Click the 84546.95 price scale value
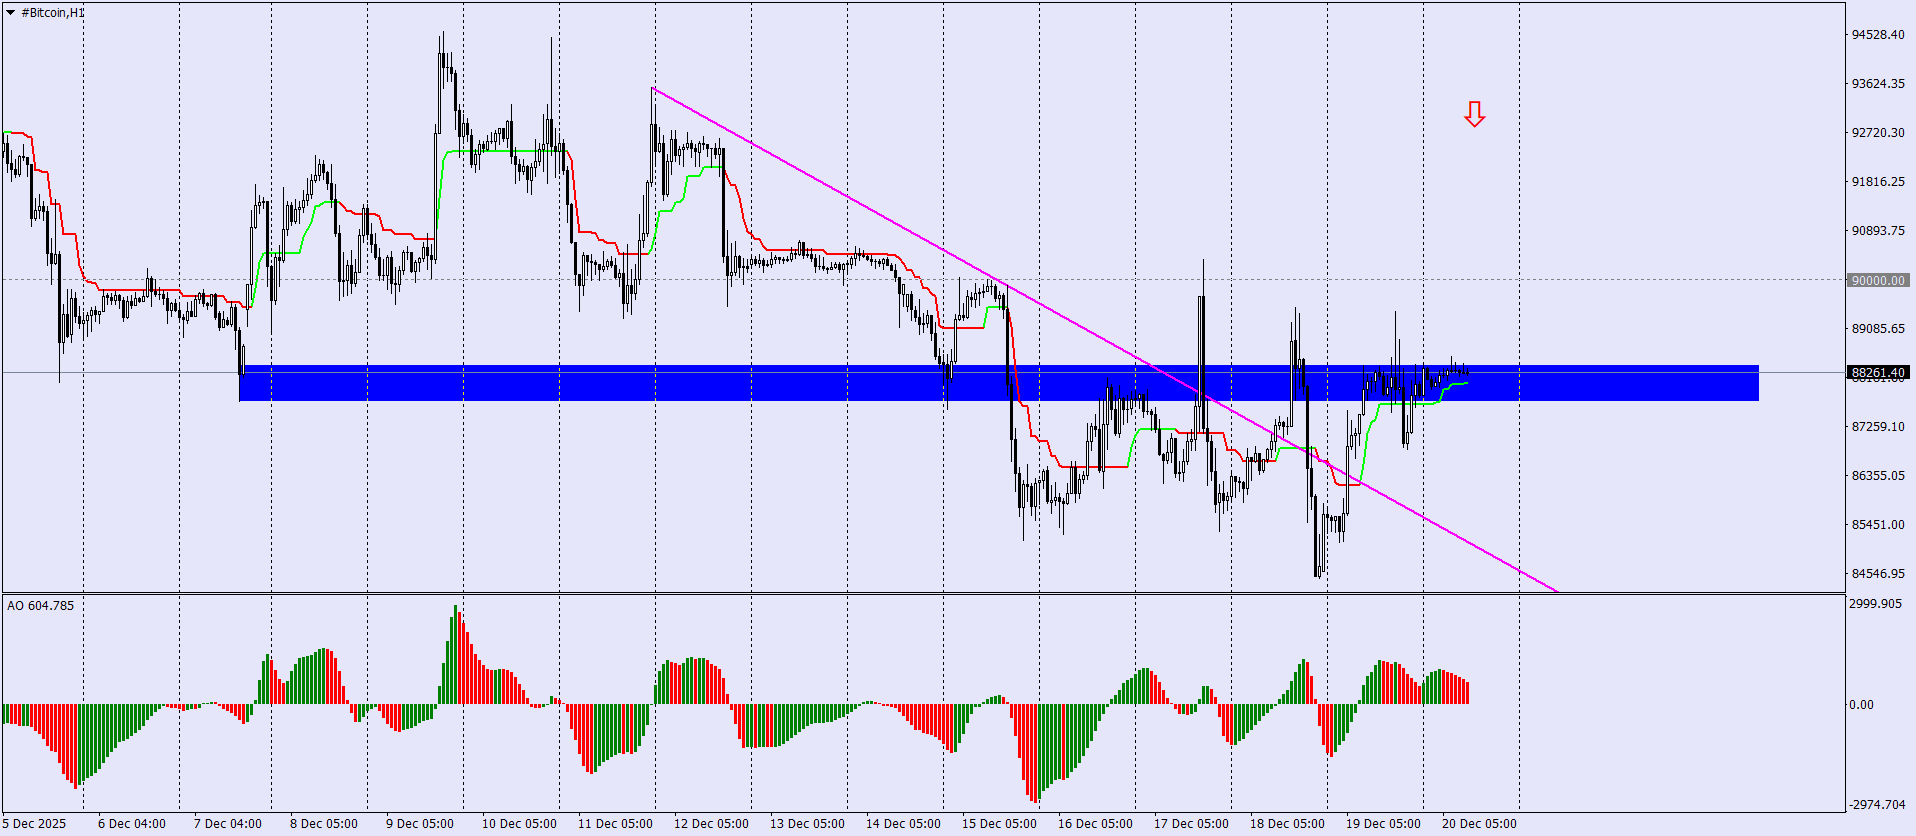The height and width of the screenshot is (836, 1916). pos(1878,574)
